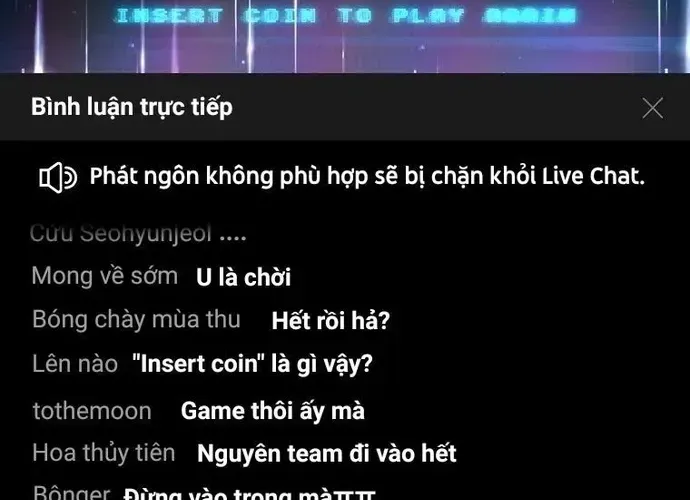Click the video player area above chat

pyautogui.click(x=345, y=36)
